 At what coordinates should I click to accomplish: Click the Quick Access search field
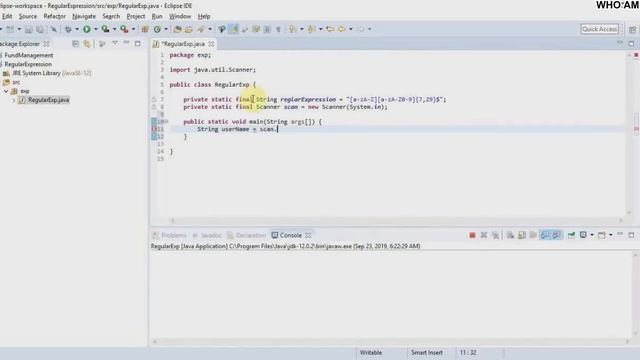pyautogui.click(x=600, y=29)
